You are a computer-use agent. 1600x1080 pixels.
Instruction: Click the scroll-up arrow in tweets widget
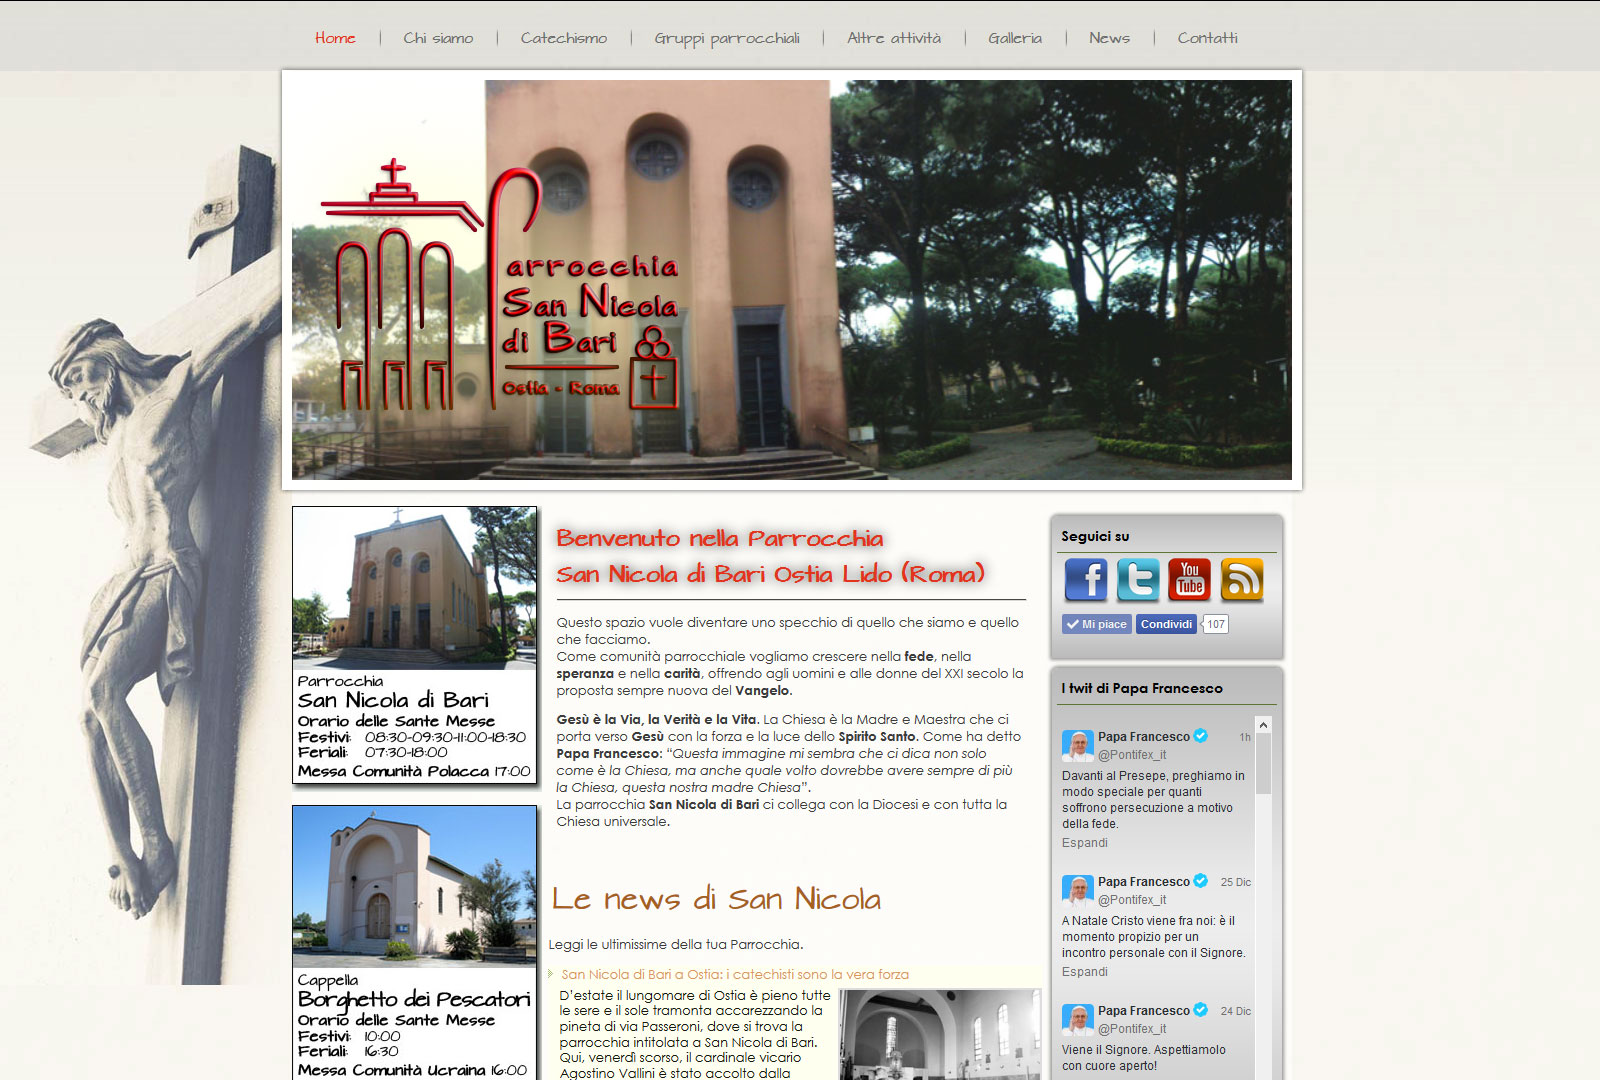pyautogui.click(x=1263, y=725)
